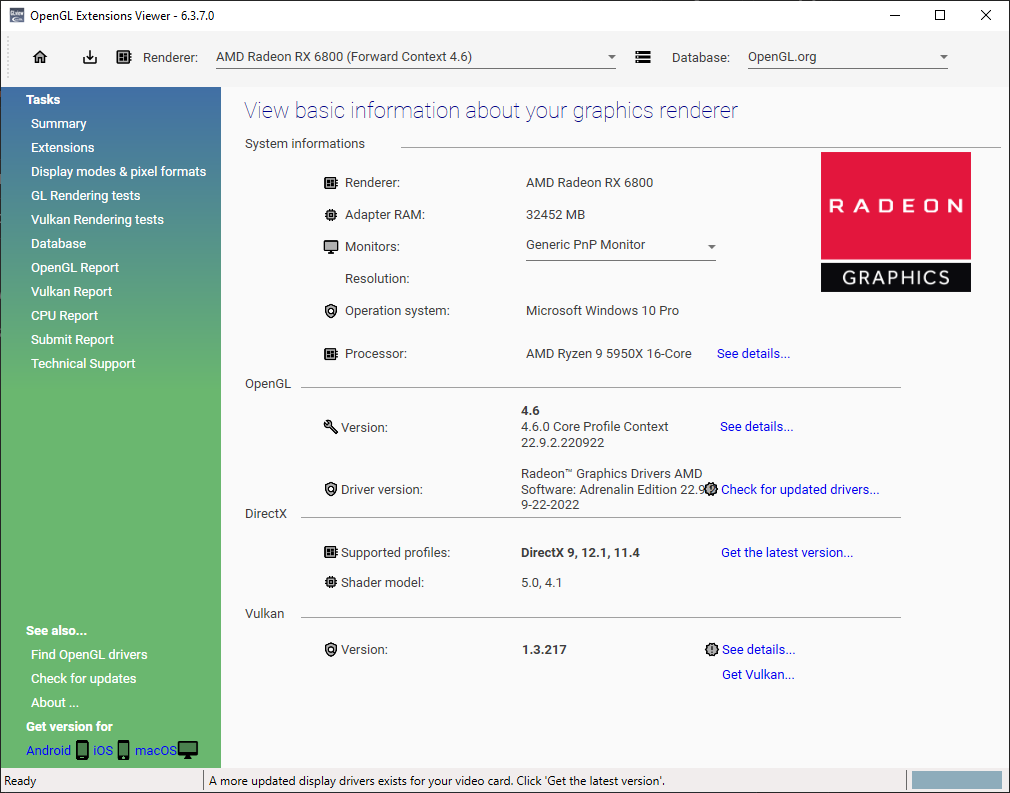This screenshot has height=793, width=1010.
Task: Click the Get Vulkan link
Action: [758, 674]
